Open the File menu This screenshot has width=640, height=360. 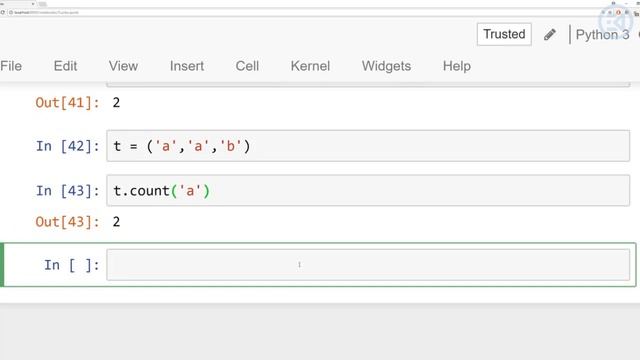pos(11,66)
